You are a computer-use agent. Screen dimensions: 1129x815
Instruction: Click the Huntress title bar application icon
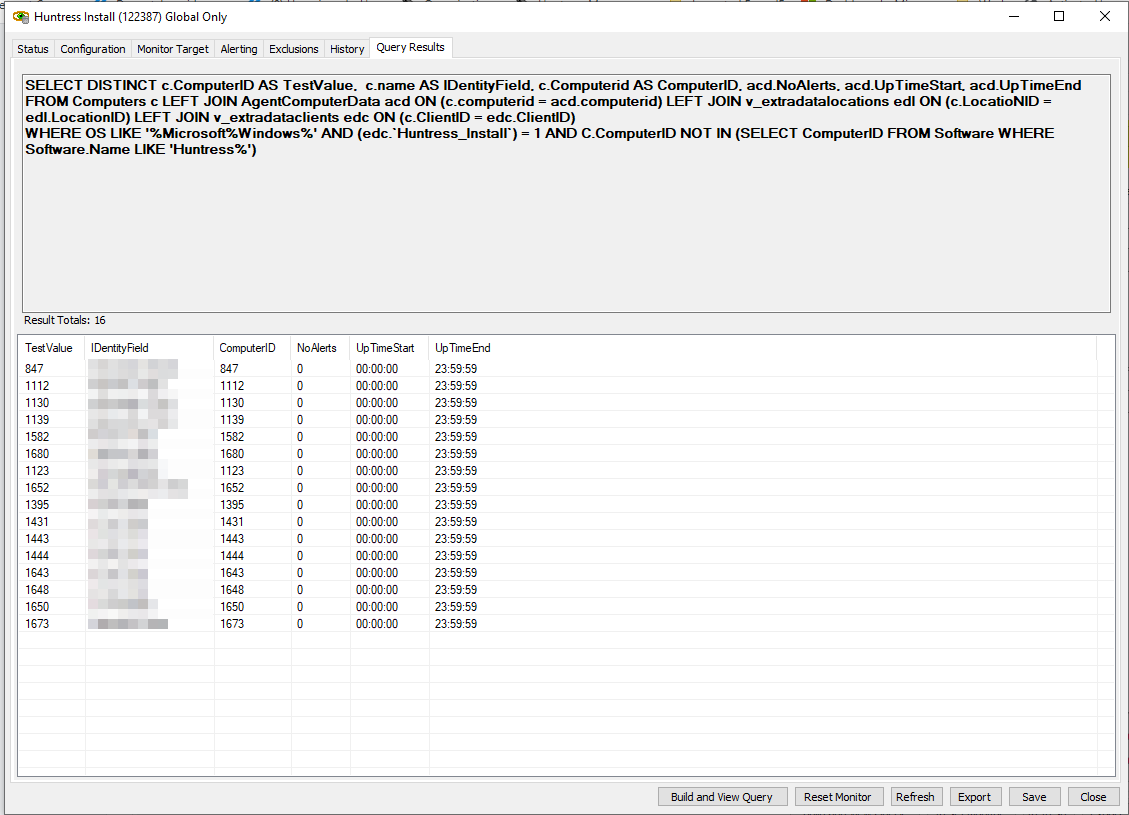(17, 16)
